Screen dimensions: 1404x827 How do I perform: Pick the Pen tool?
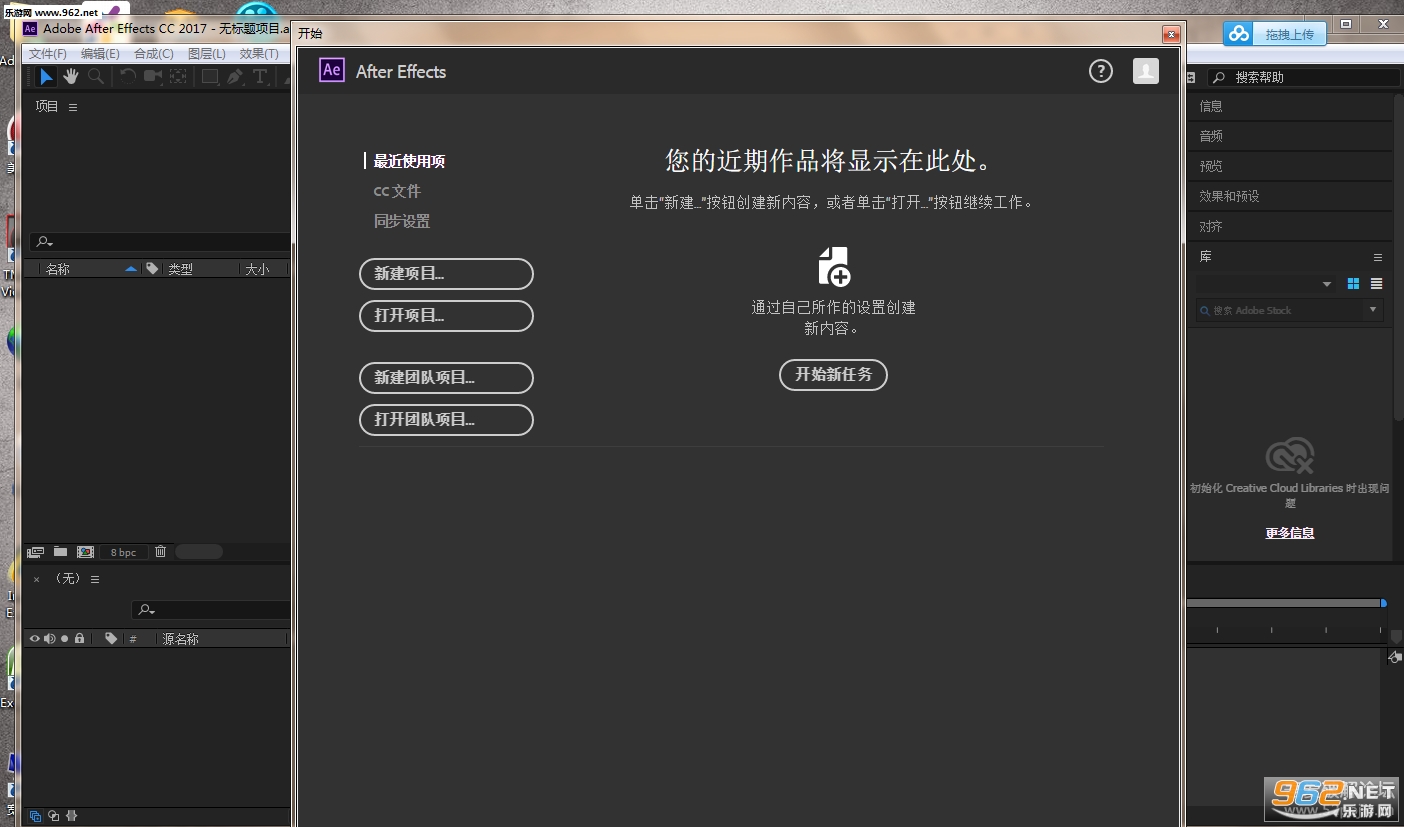(235, 77)
